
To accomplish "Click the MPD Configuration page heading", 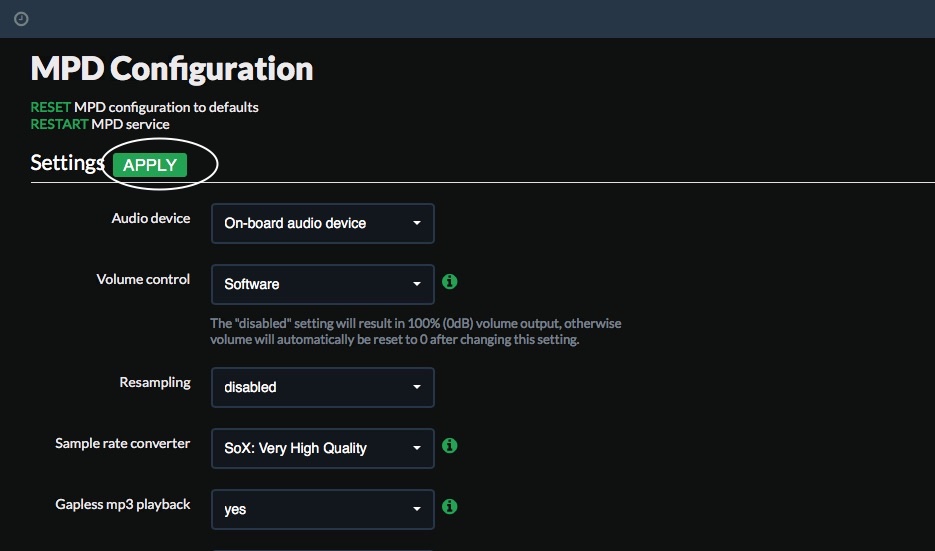I will tap(172, 69).
